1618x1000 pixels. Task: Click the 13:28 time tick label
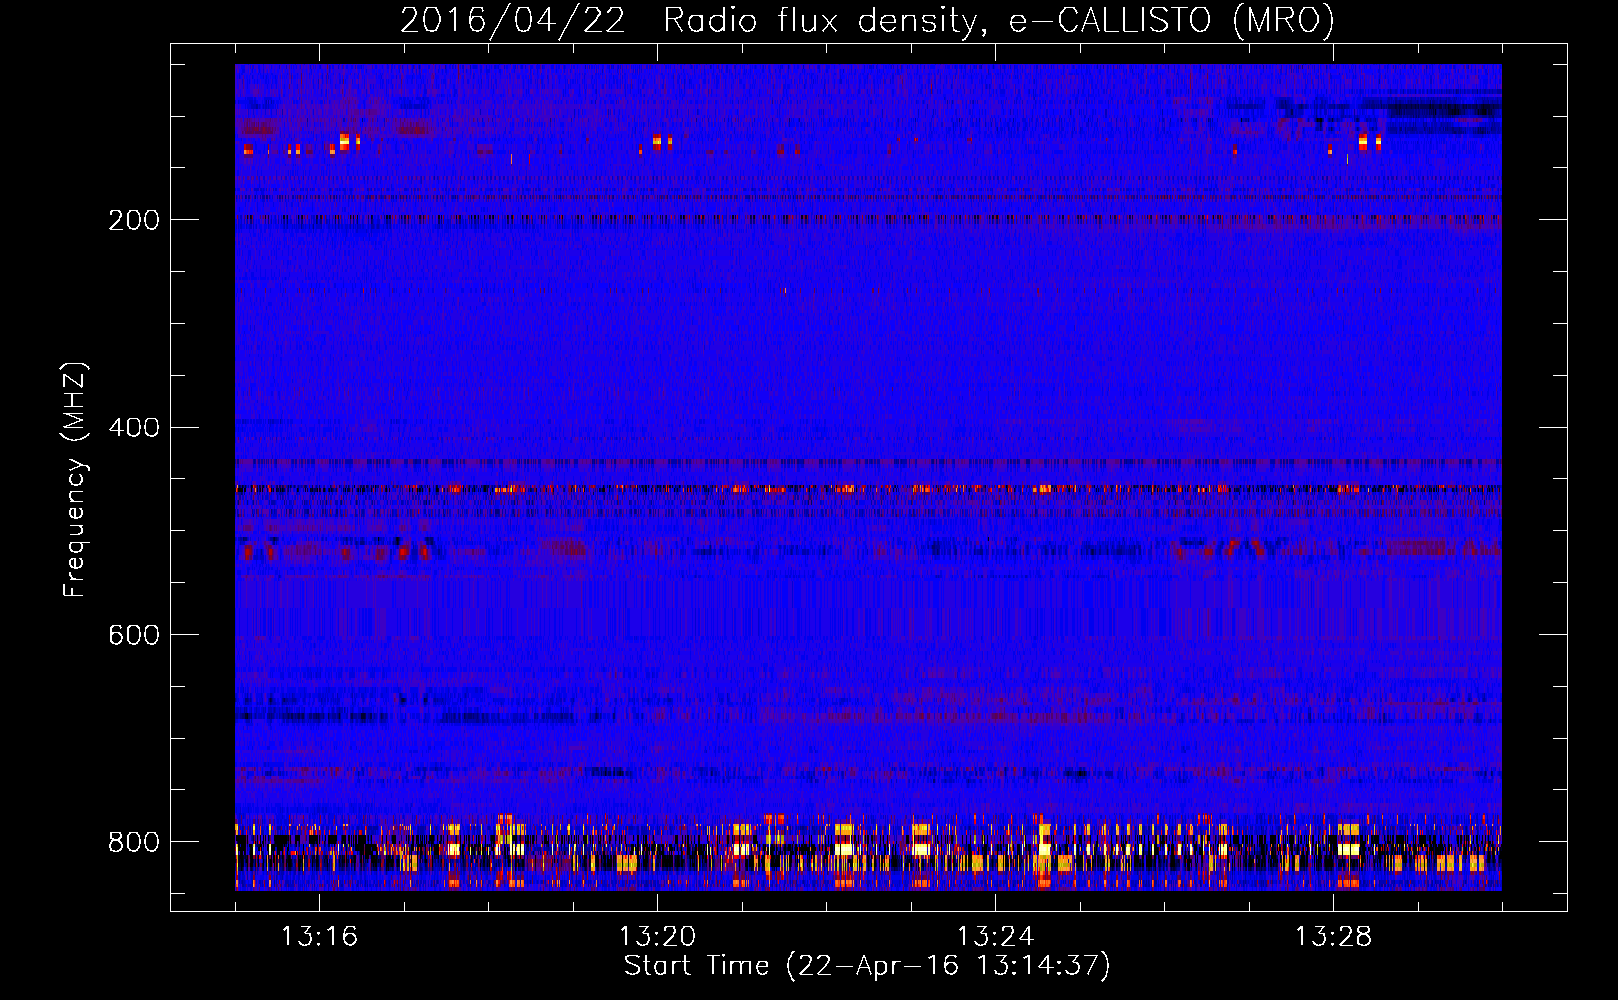coord(1333,936)
